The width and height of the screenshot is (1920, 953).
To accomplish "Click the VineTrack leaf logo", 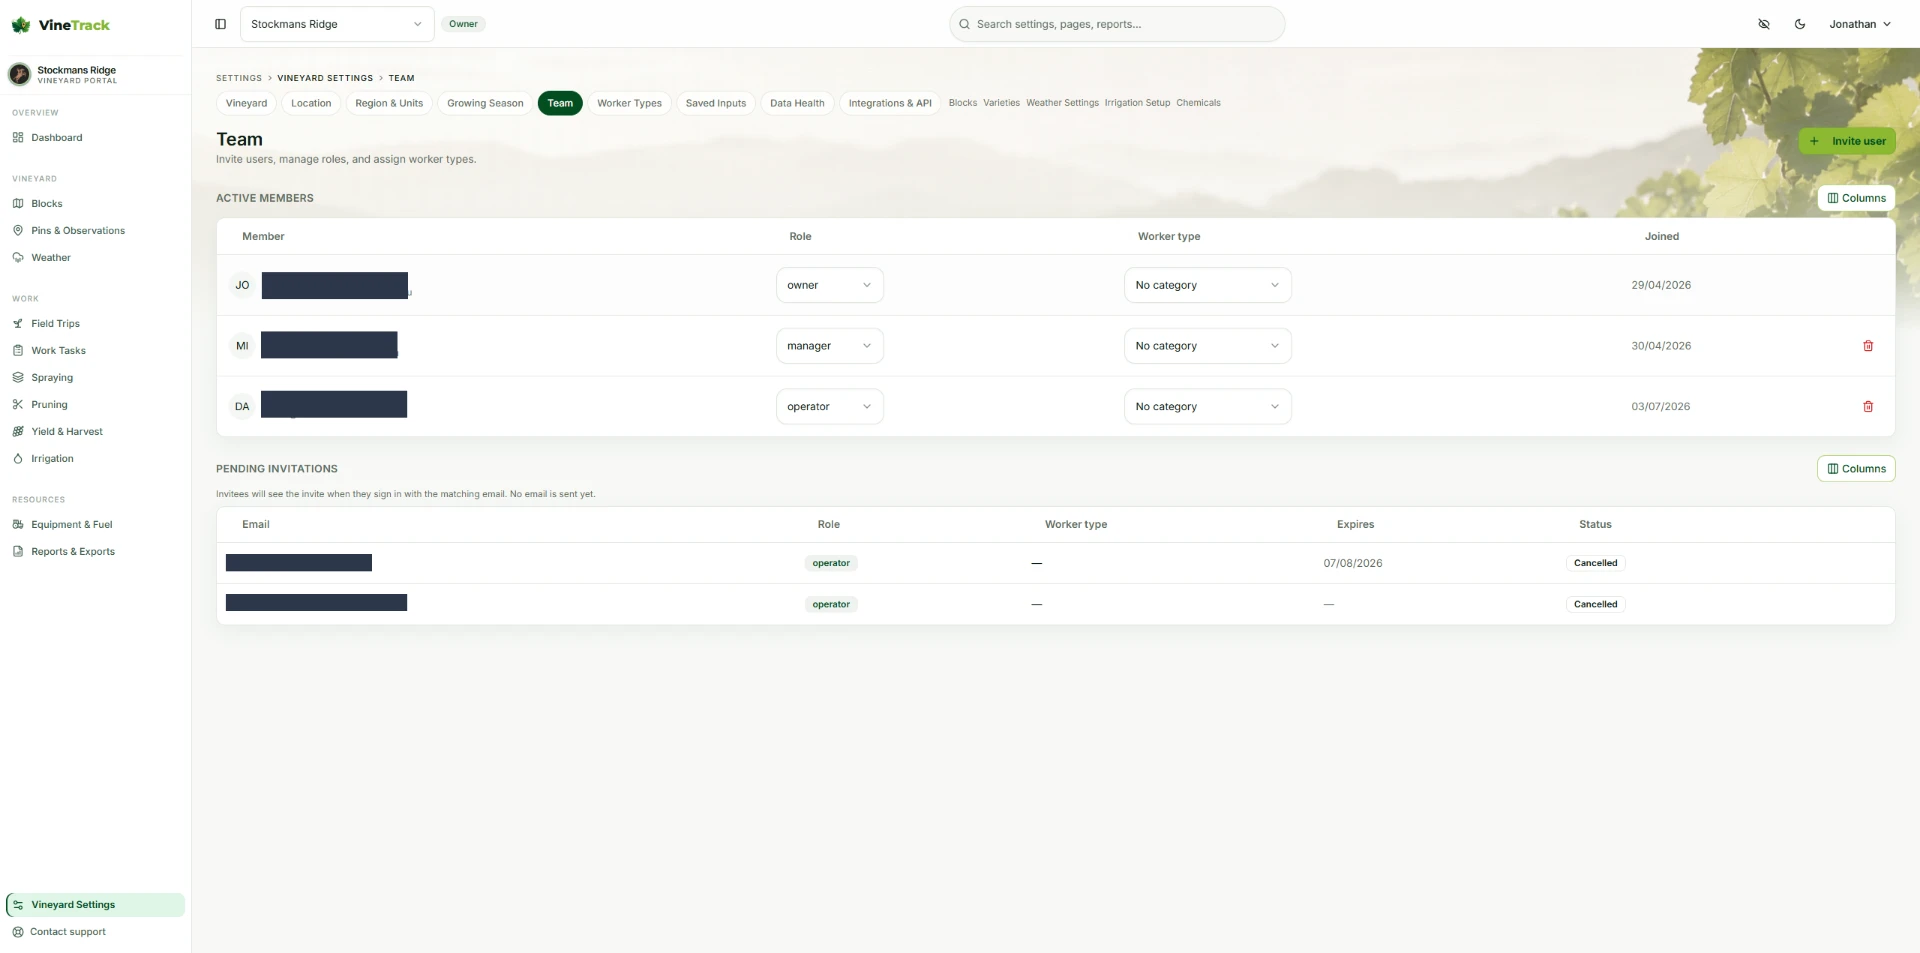I will [21, 25].
